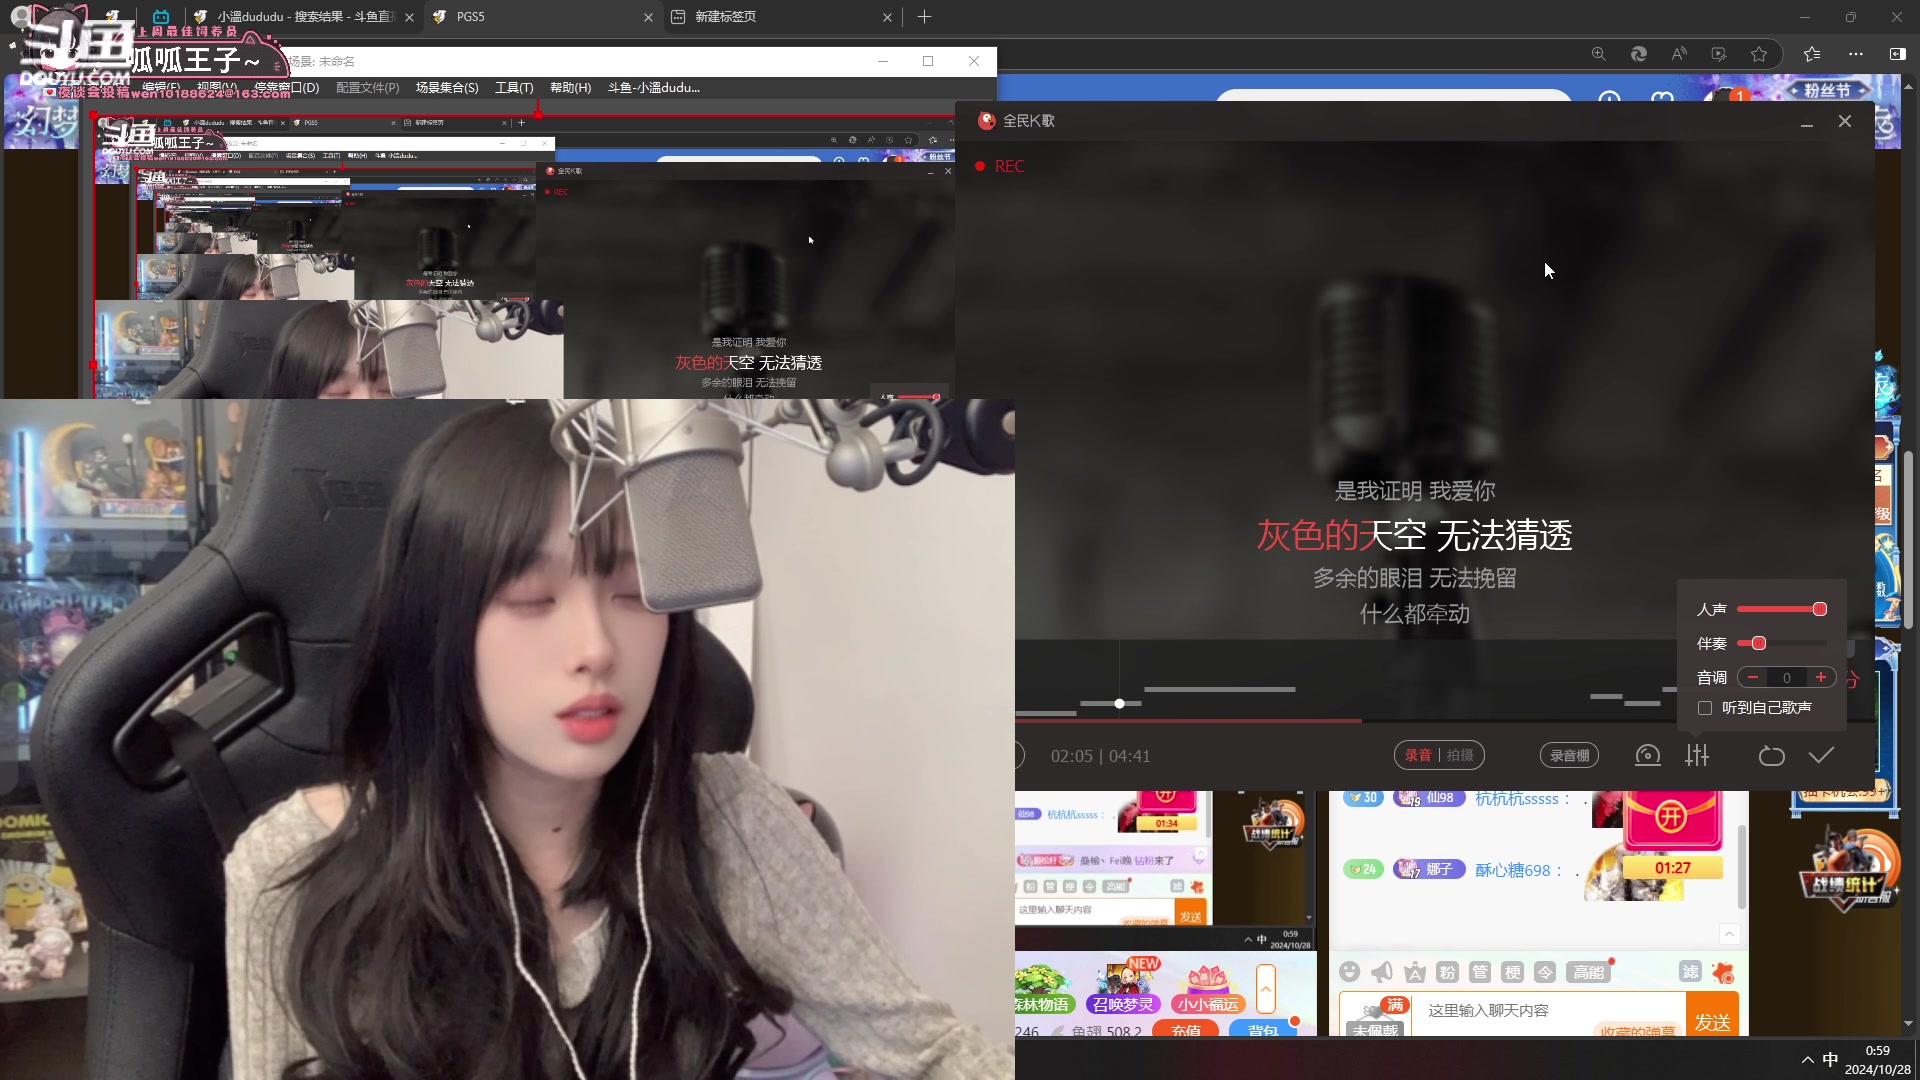Viewport: 1920px width, 1080px height.
Task: Open the 背包 backpack button
Action: (x=1263, y=1029)
